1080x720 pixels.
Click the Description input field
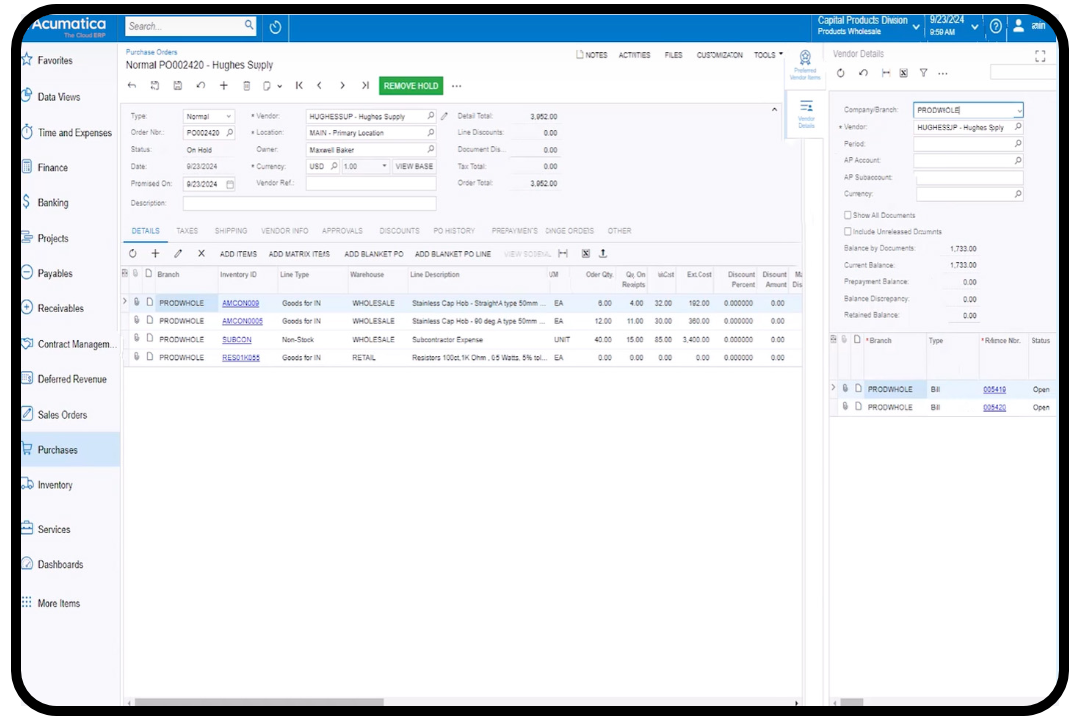[x=309, y=203]
